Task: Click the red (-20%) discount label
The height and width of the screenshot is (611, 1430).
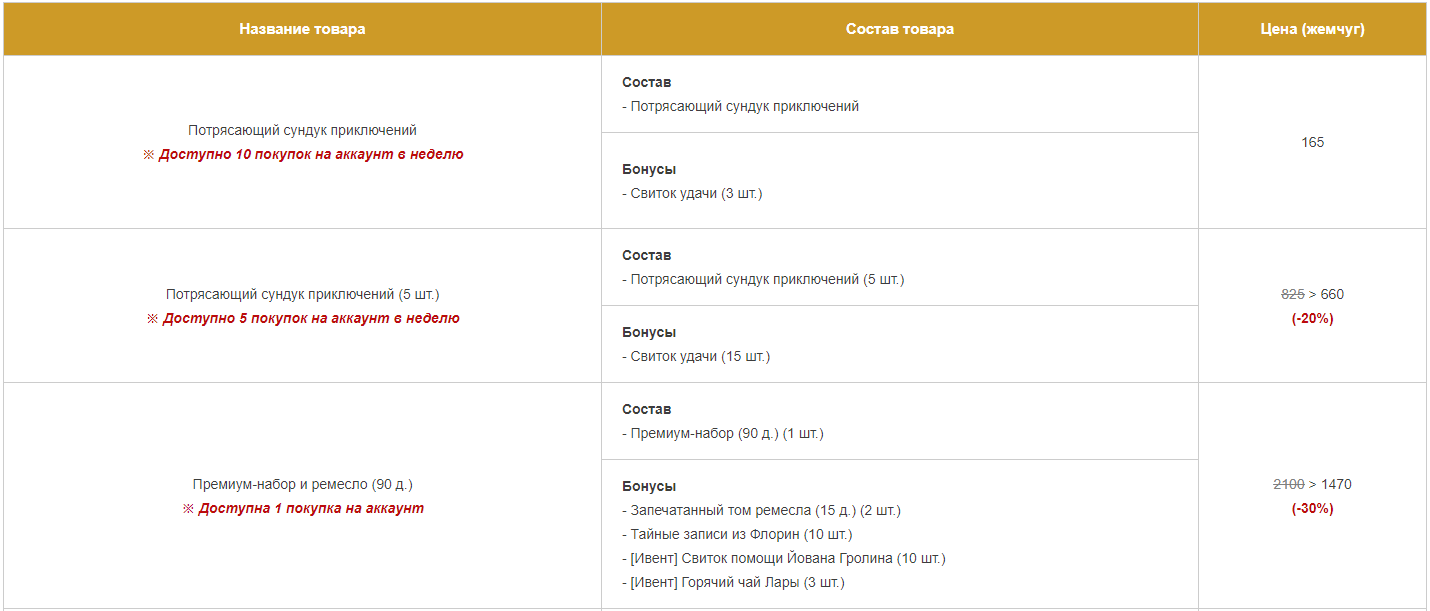Action: click(x=1312, y=318)
